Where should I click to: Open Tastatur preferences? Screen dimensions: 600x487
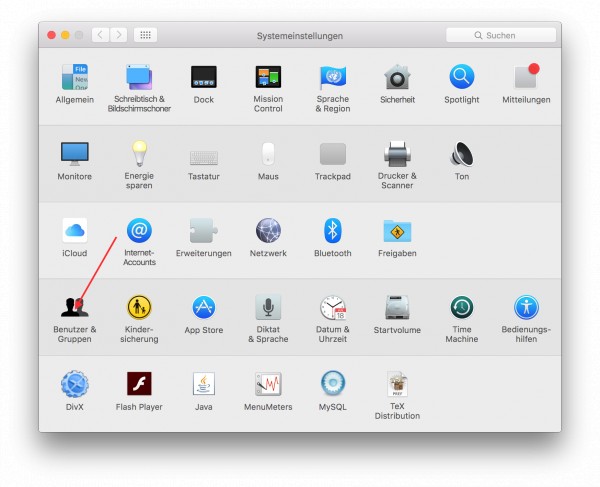[x=204, y=157]
